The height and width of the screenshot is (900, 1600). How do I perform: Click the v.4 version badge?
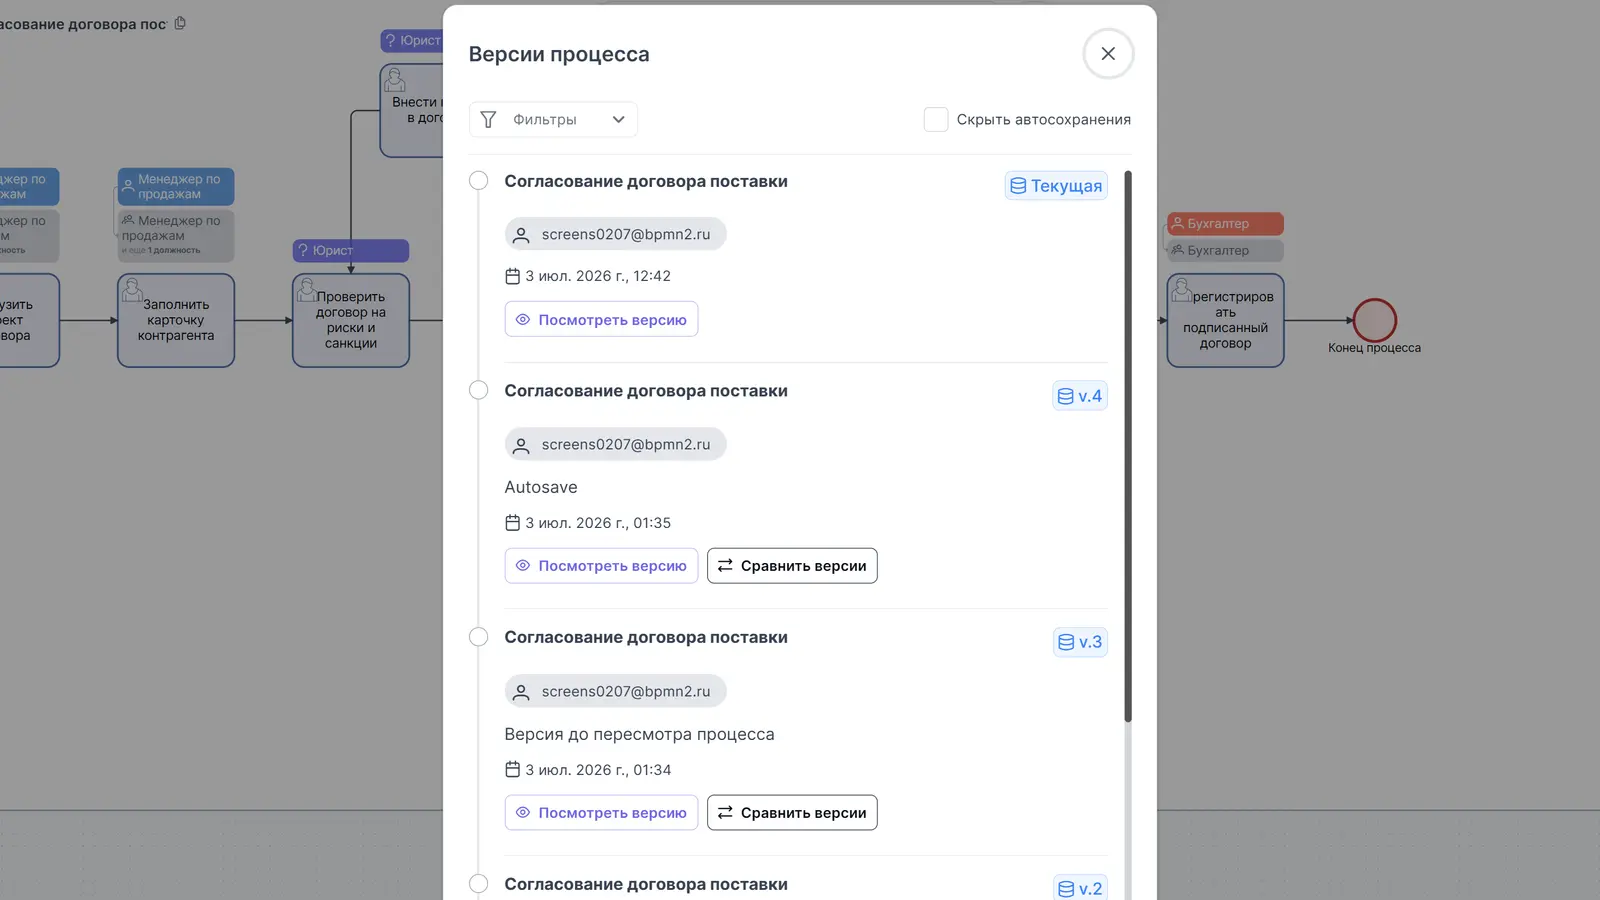click(x=1080, y=396)
